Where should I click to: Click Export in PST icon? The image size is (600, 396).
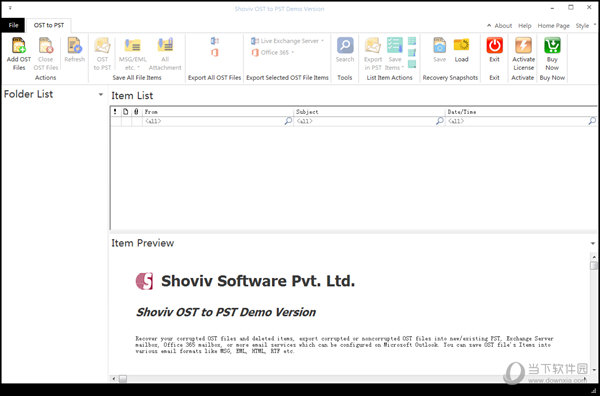pyautogui.click(x=373, y=45)
